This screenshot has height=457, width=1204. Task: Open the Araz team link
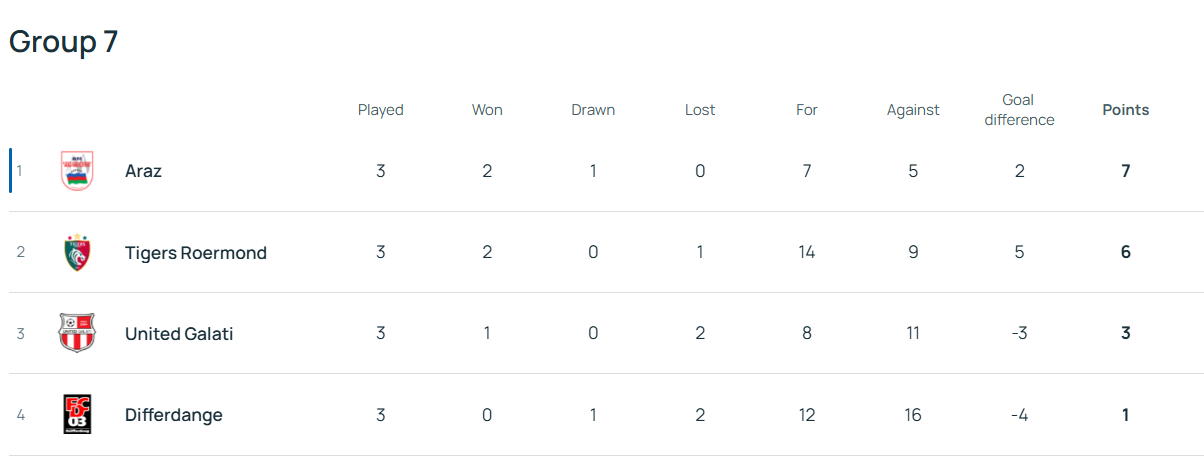143,171
